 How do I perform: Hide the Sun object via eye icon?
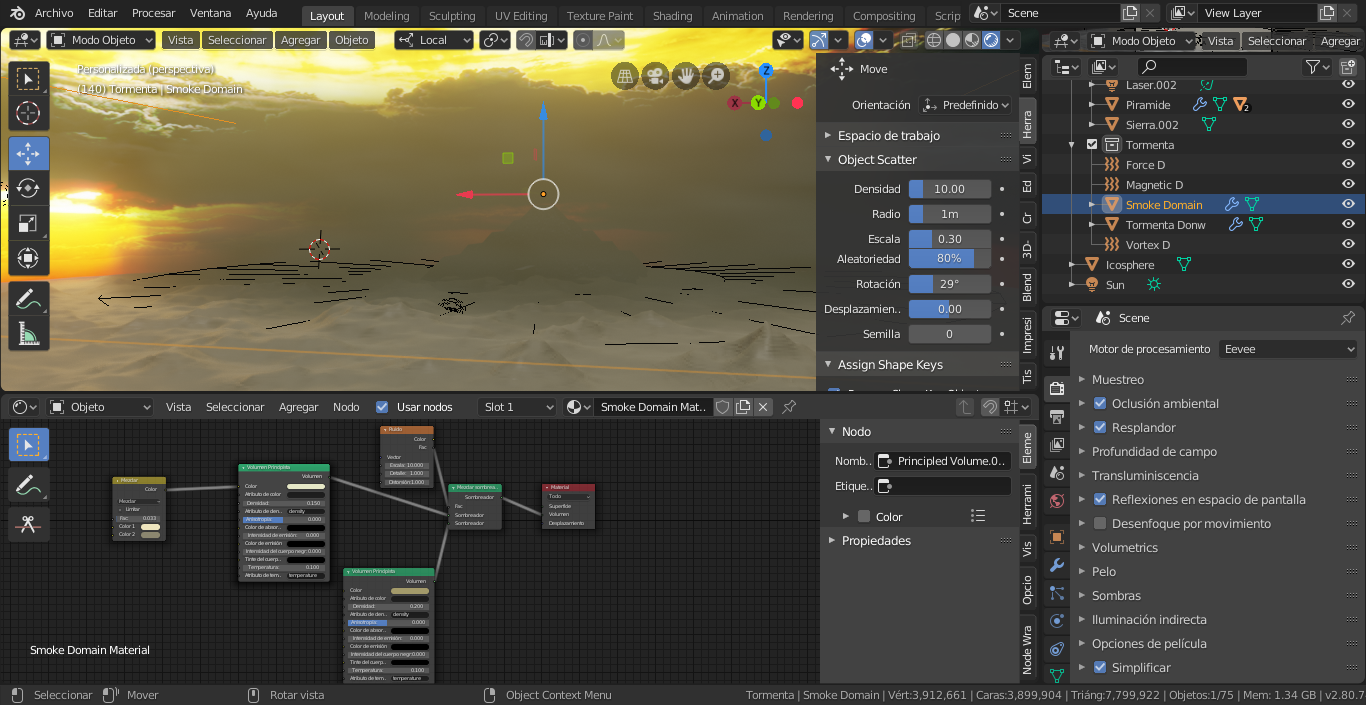[1348, 285]
